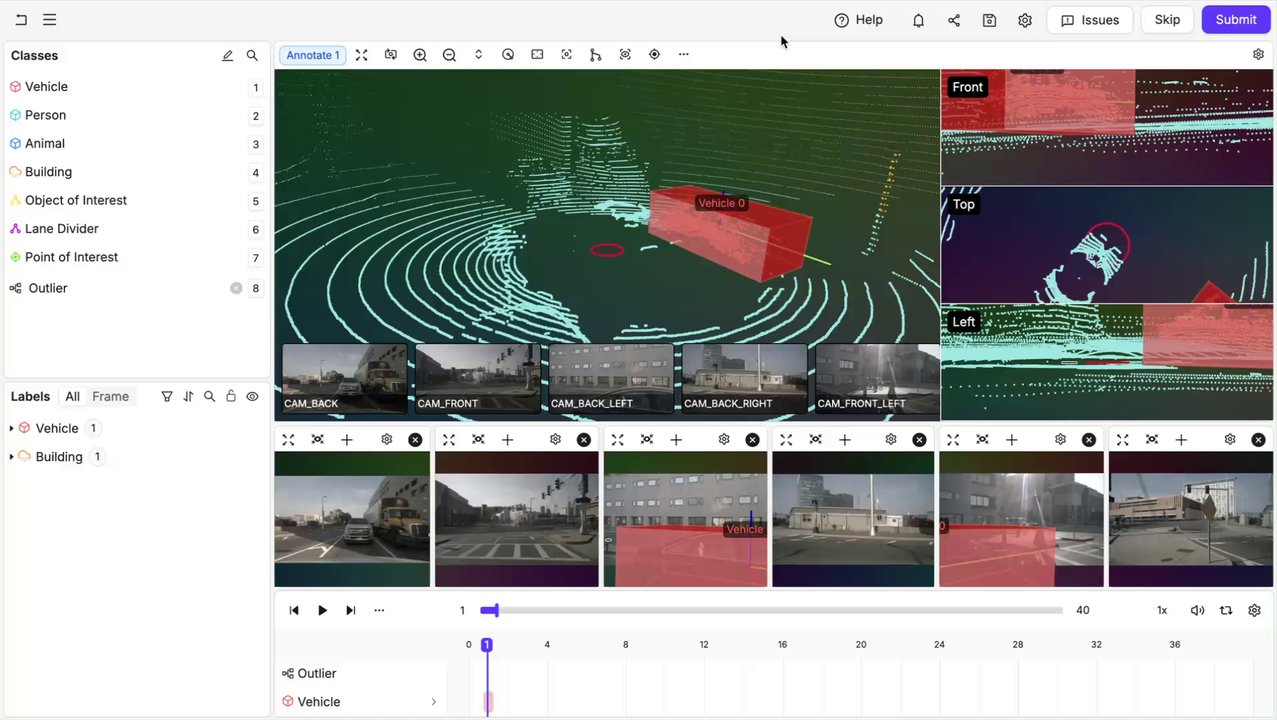This screenshot has height=720, width=1277.
Task: Click the target crosshair toolbar icon
Action: (654, 55)
